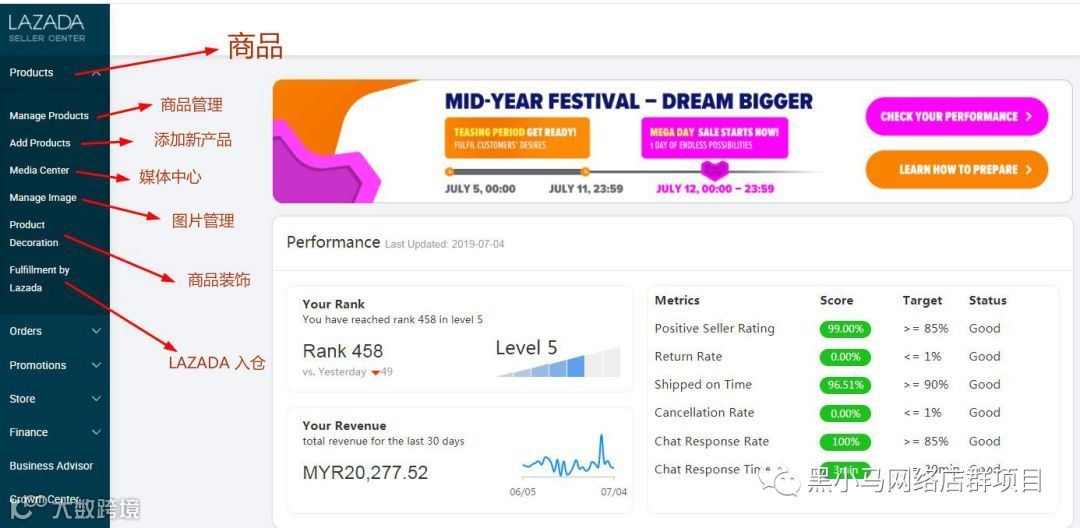Open Manage Image in sidebar
This screenshot has width=1080, height=528.
43,198
